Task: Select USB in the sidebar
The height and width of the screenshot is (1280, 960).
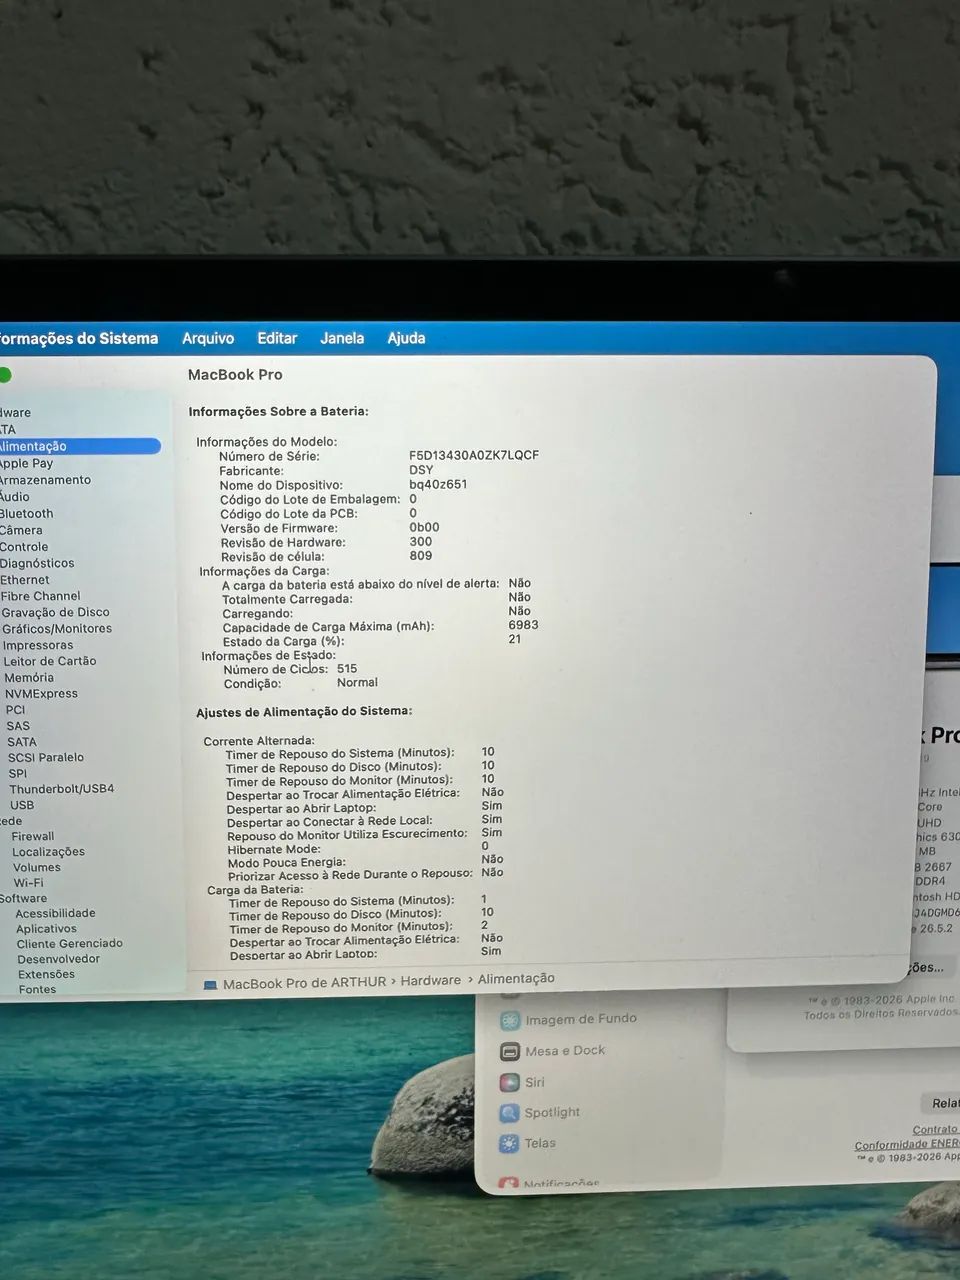Action: click(22, 805)
